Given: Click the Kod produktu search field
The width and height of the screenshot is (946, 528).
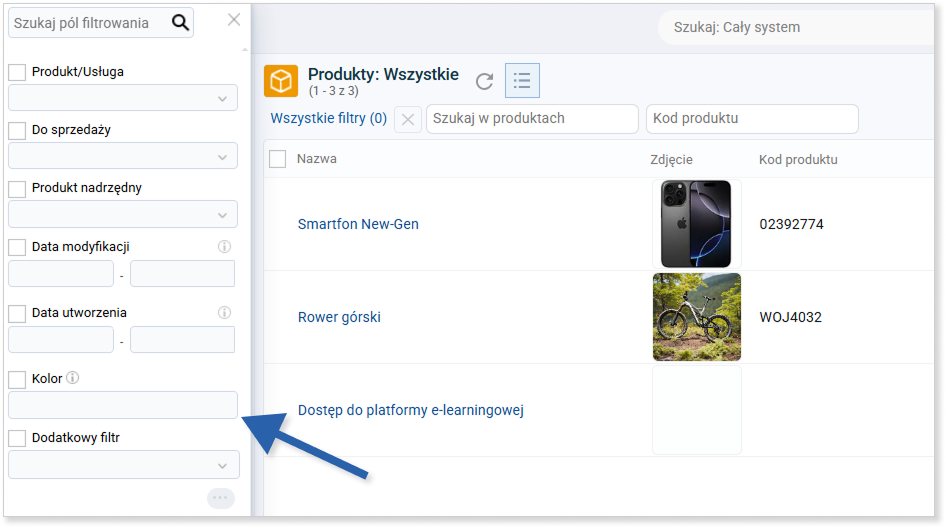Looking at the screenshot, I should [x=752, y=119].
